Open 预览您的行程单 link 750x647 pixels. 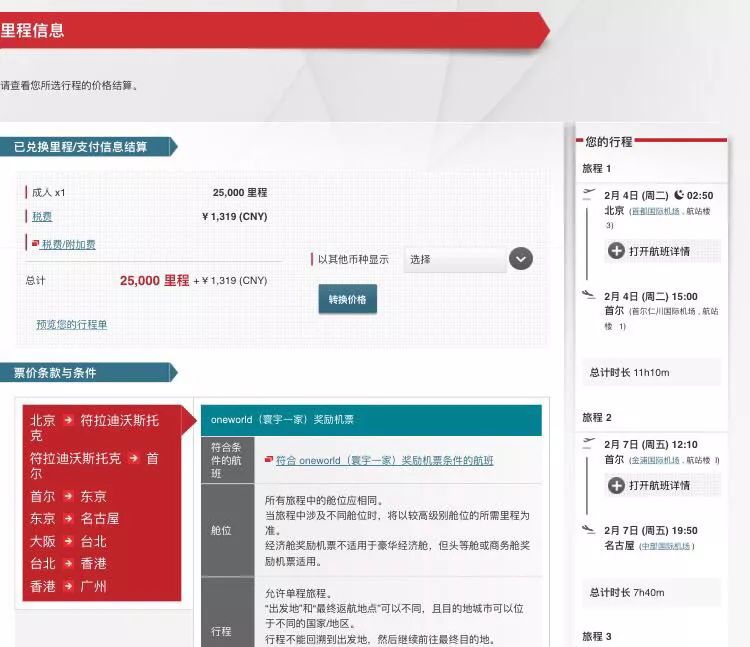(72, 325)
